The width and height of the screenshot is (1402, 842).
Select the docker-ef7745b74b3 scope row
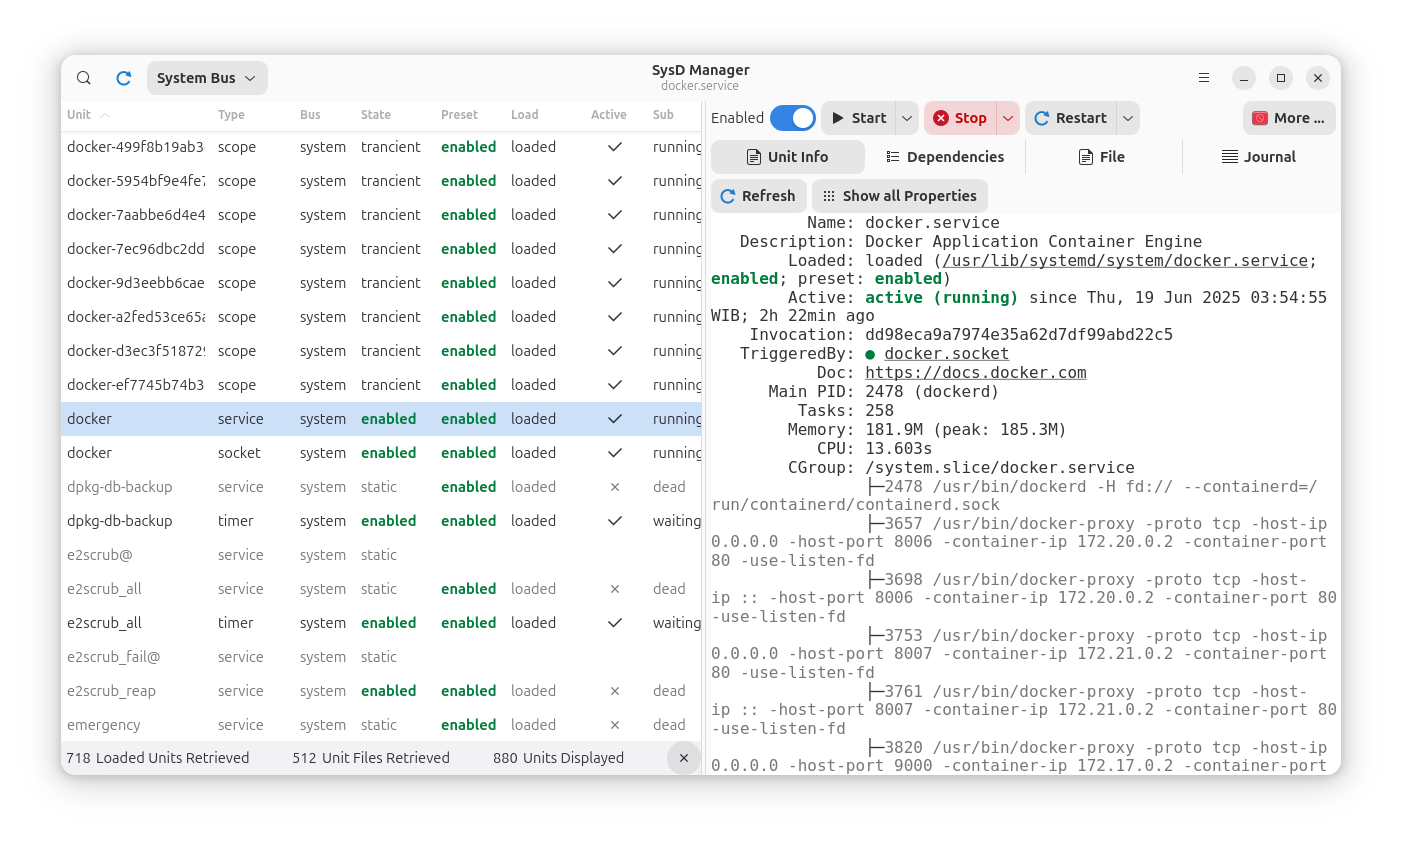pyautogui.click(x=381, y=385)
